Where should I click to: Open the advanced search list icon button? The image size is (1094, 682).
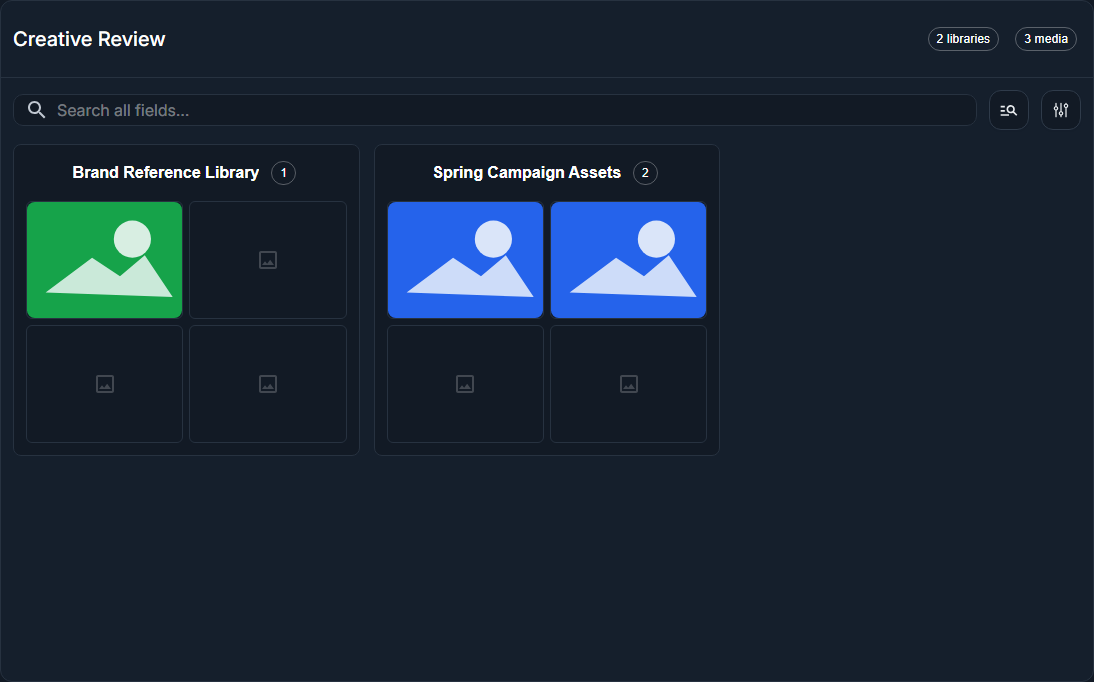tap(1008, 110)
